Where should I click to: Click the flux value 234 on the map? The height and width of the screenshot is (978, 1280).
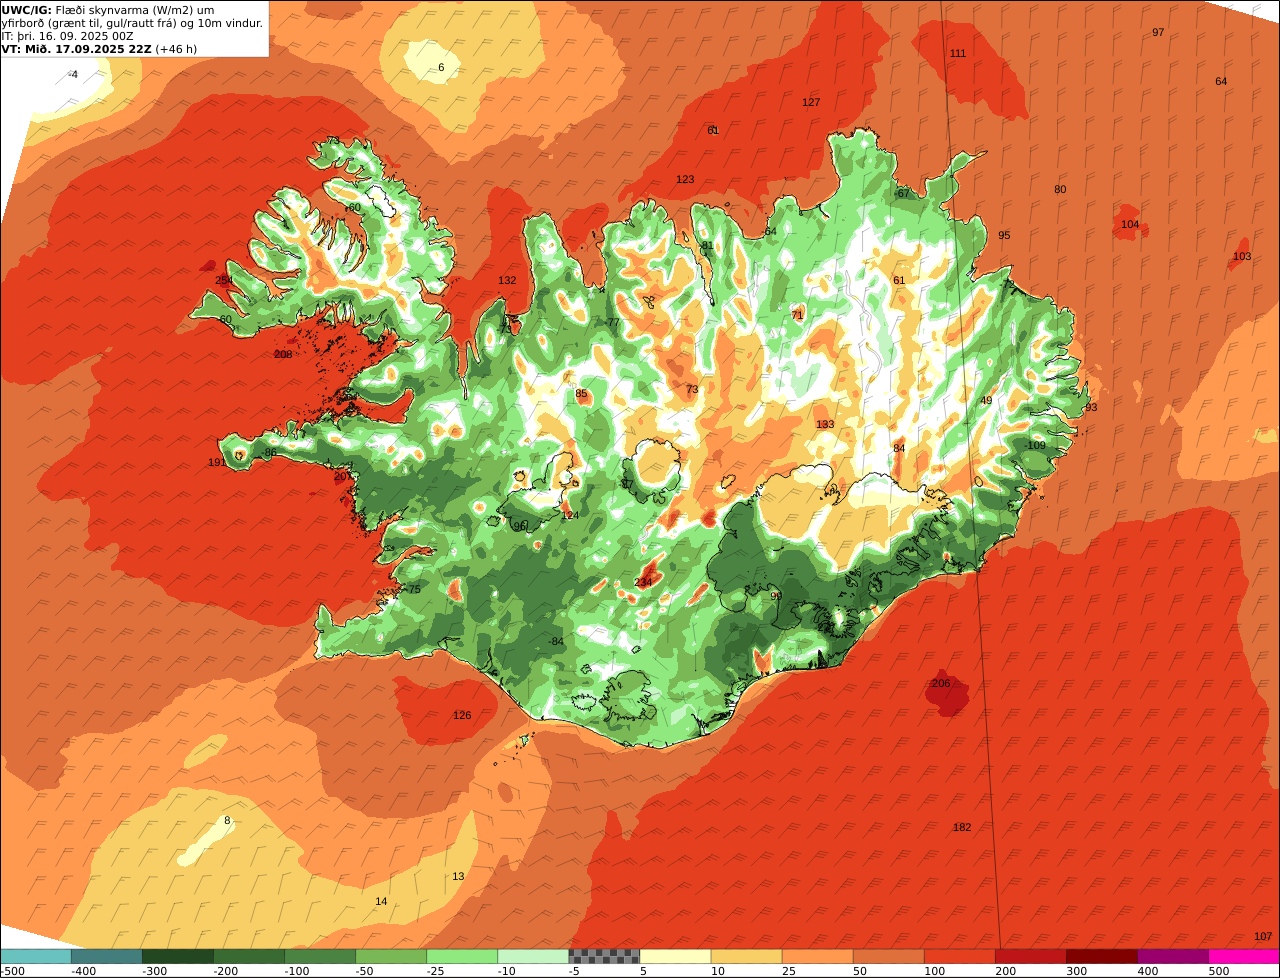coord(643,582)
